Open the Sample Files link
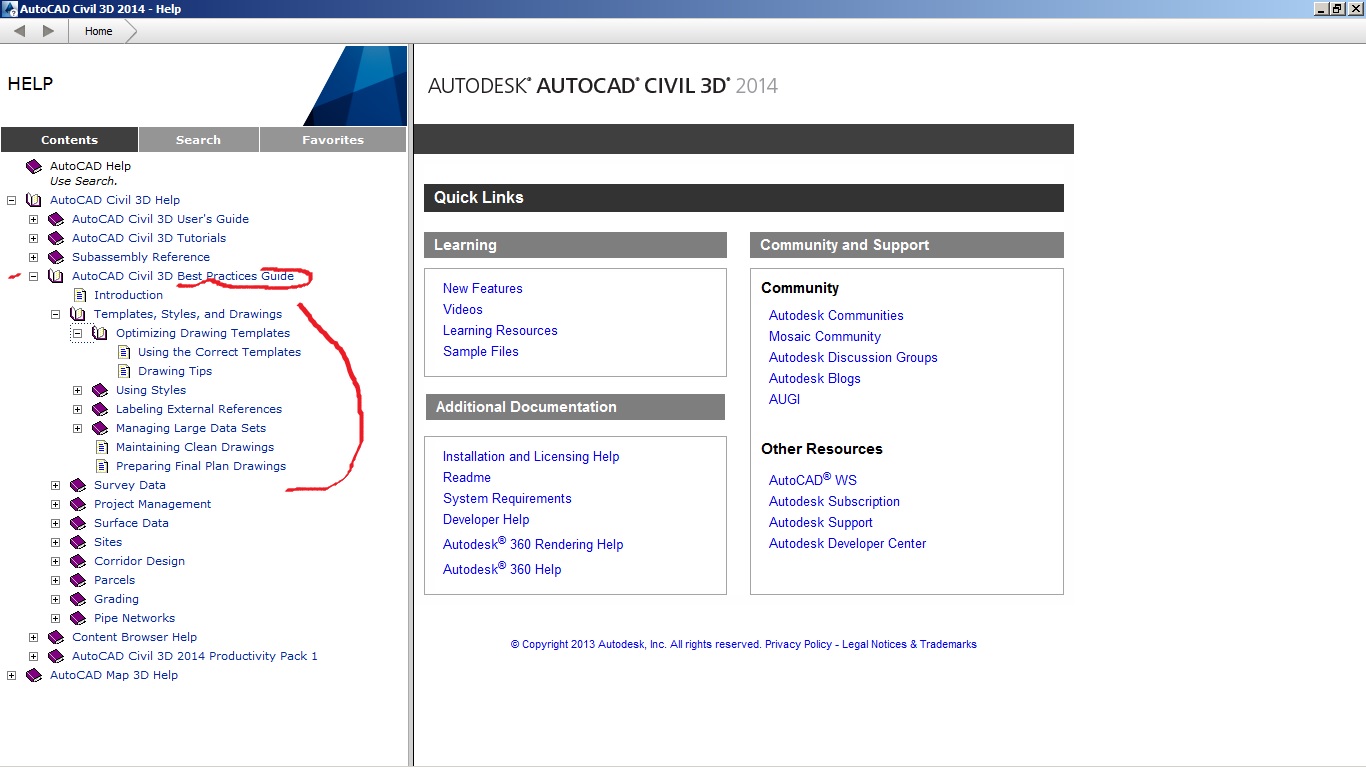The height and width of the screenshot is (768, 1366). click(x=481, y=351)
